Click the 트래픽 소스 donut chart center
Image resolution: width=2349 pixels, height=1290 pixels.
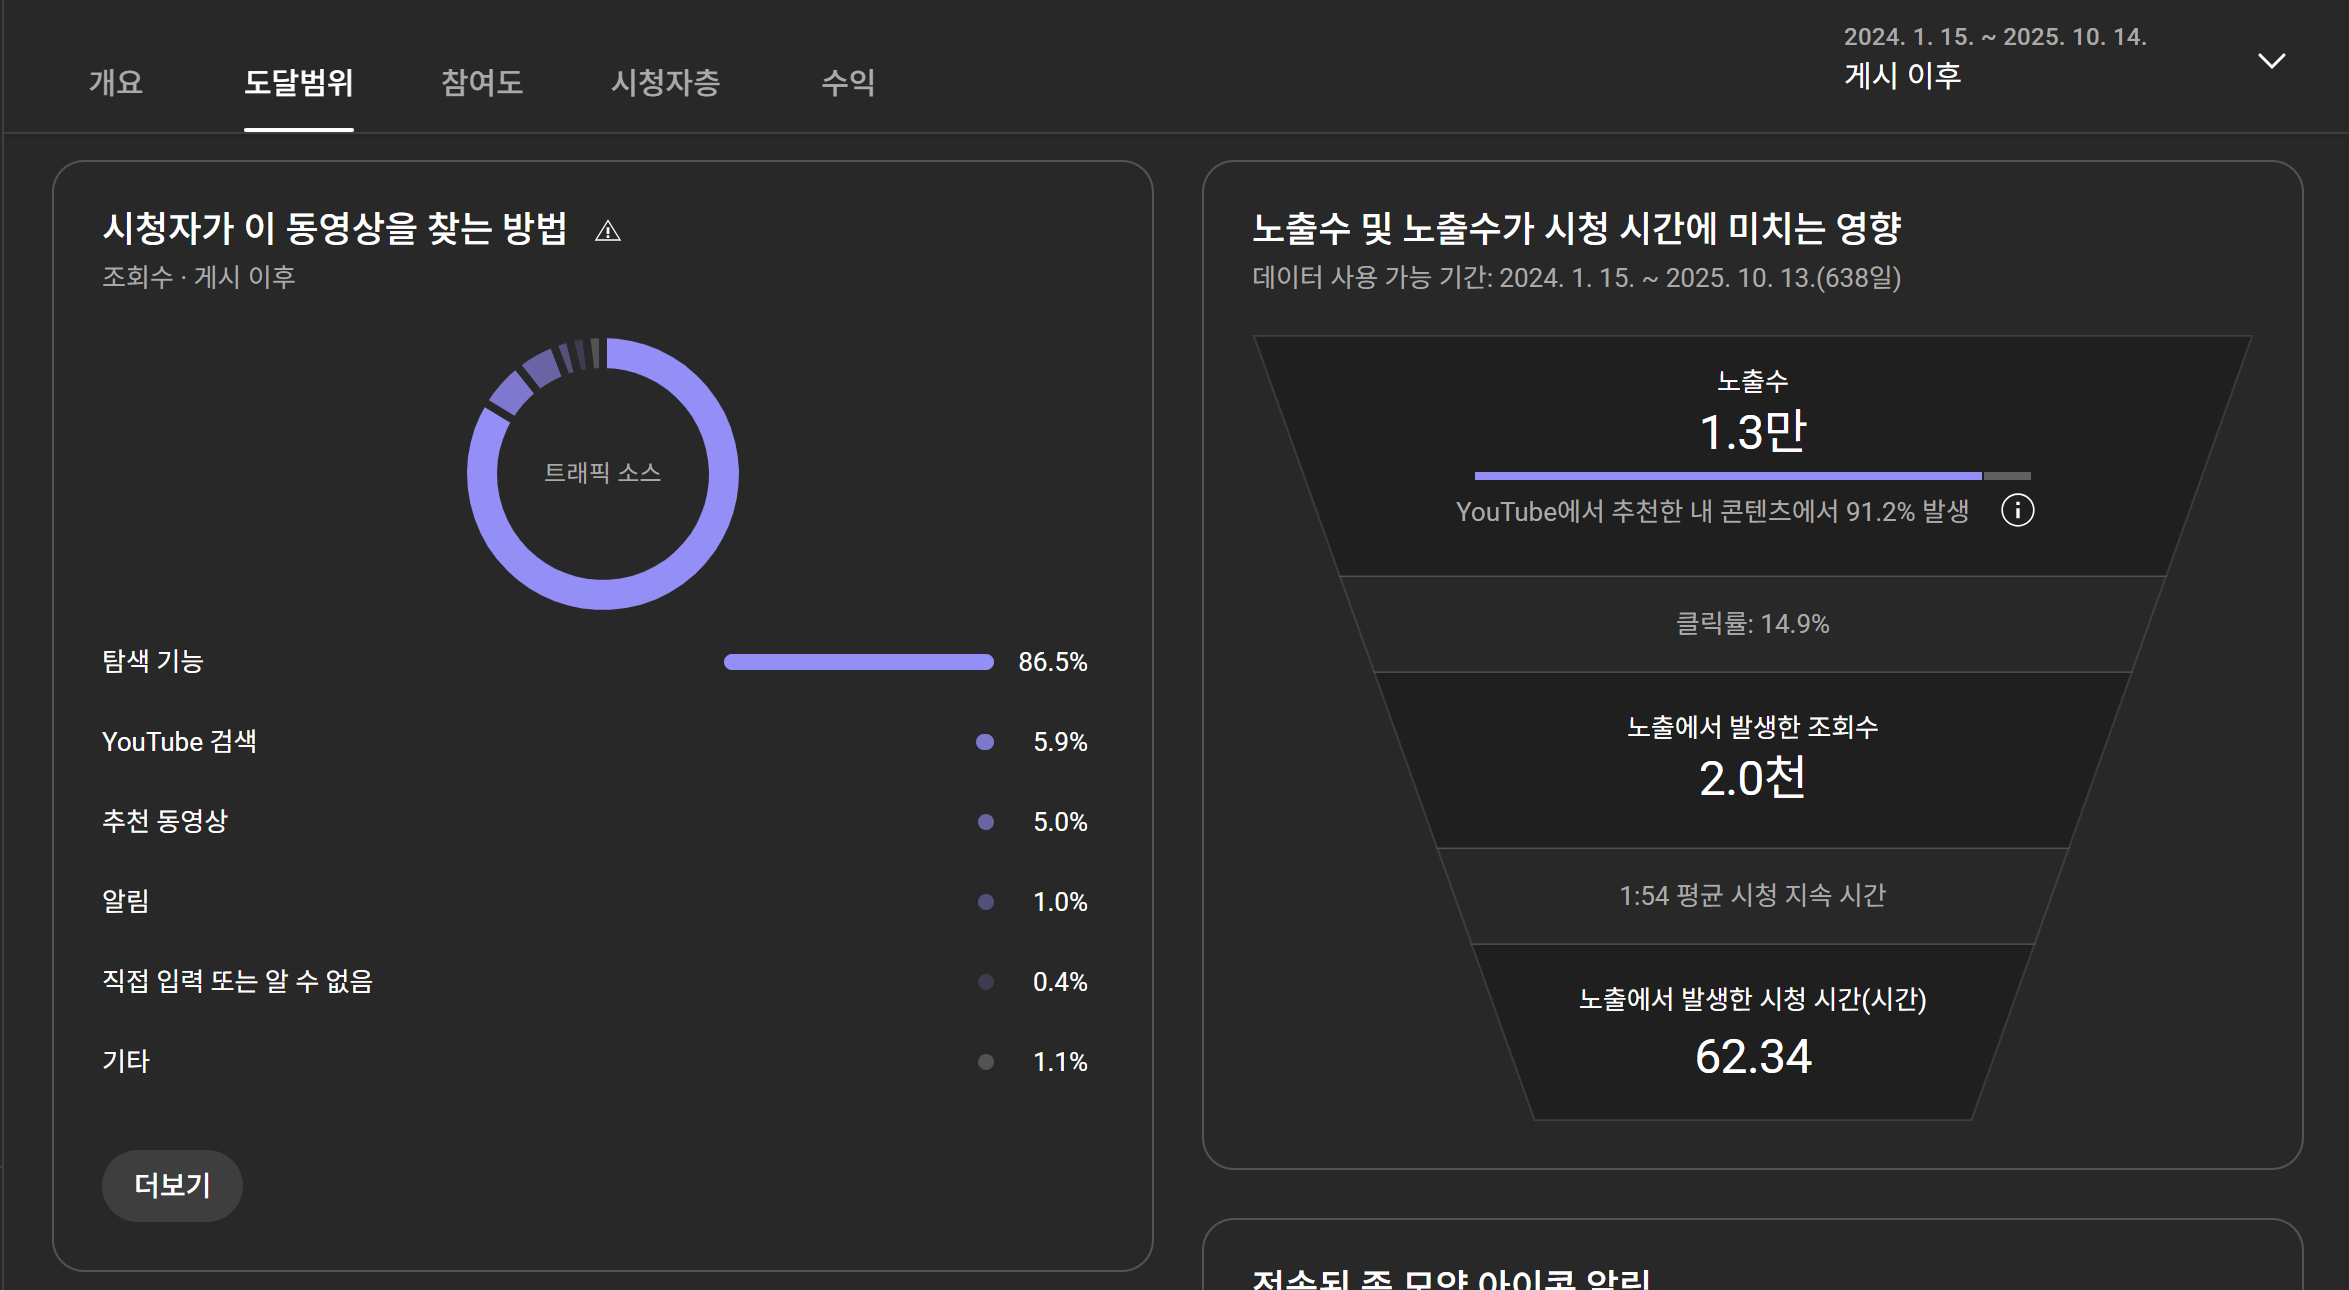(x=602, y=473)
